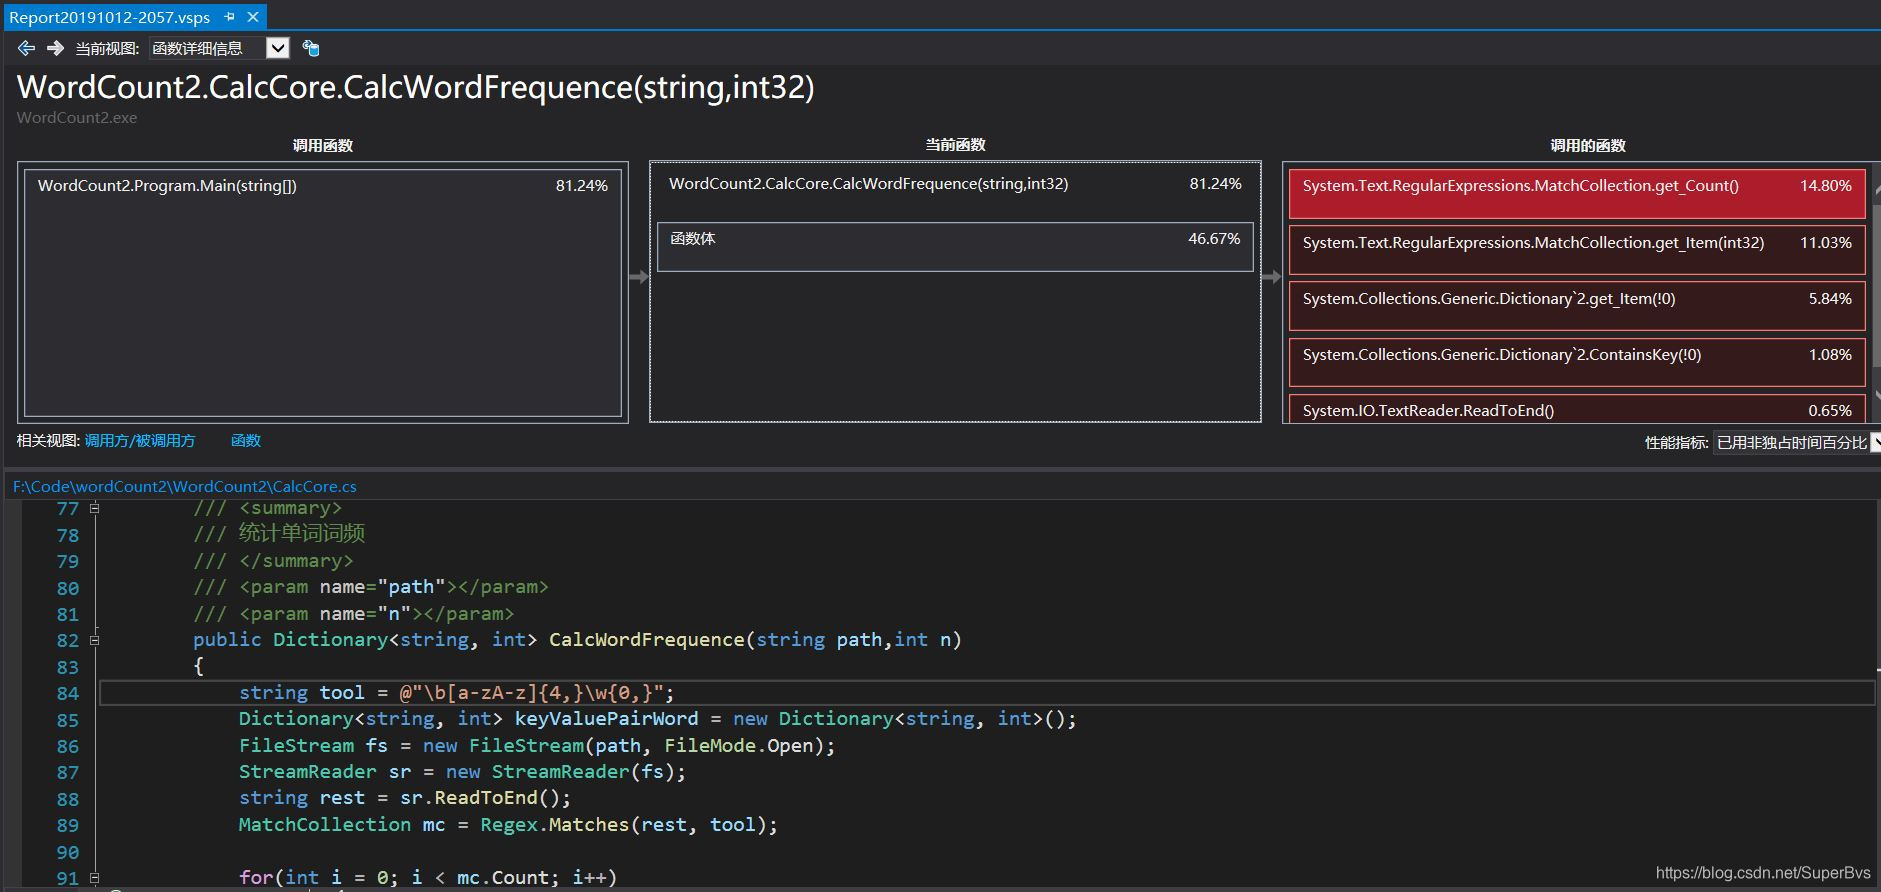Select the 函数体 46.67% block
The width and height of the screenshot is (1881, 892).
955,247
